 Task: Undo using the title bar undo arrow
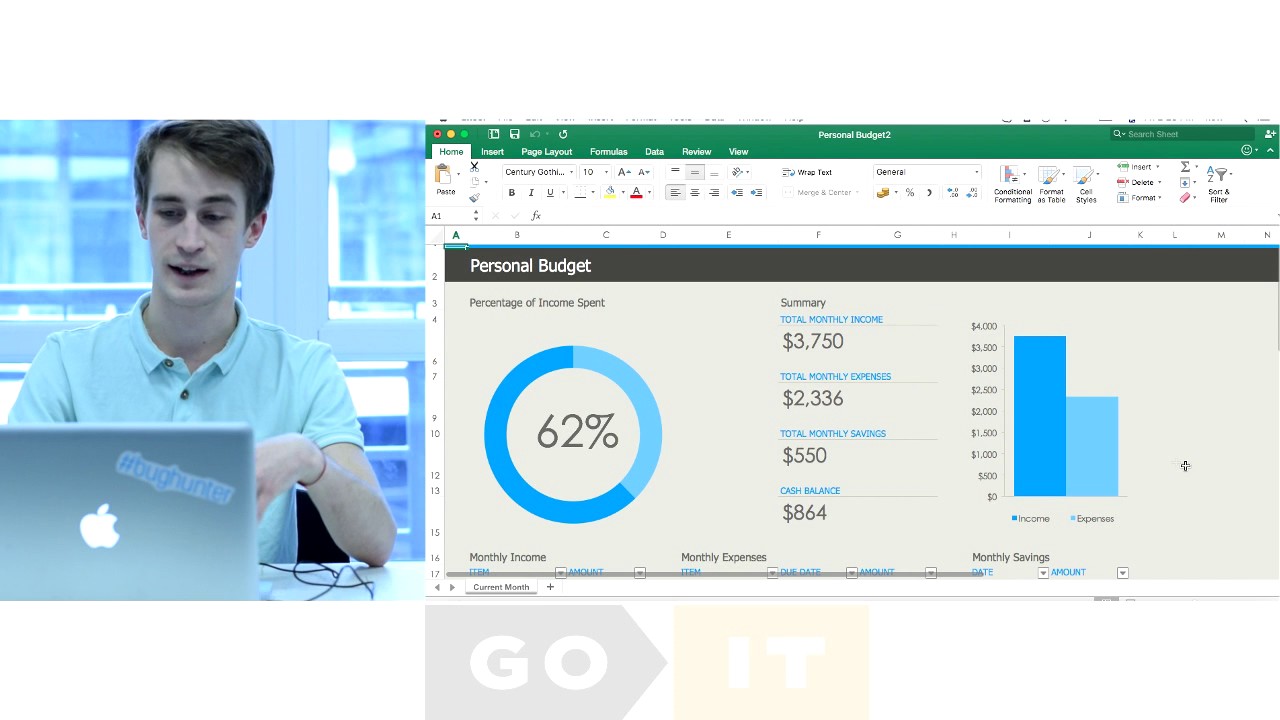(x=535, y=134)
